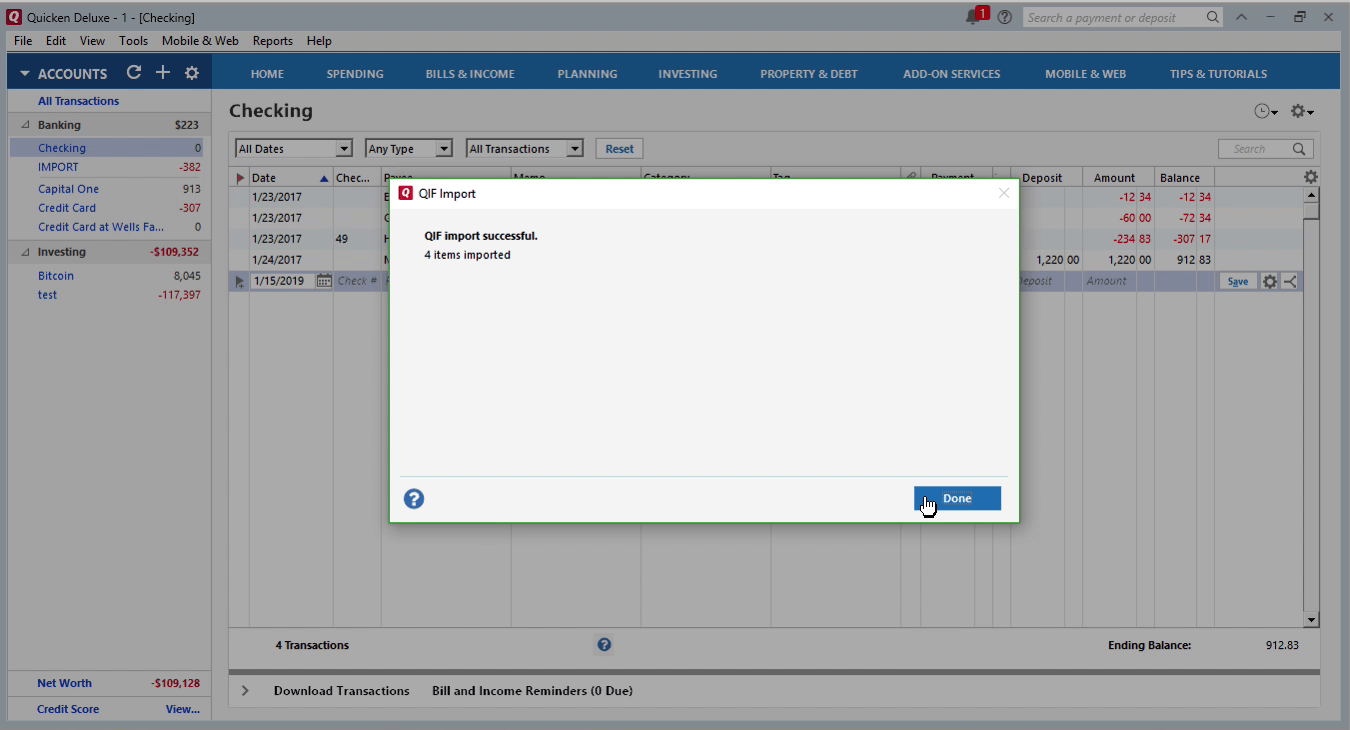Sort register by Balance column header

click(1184, 178)
